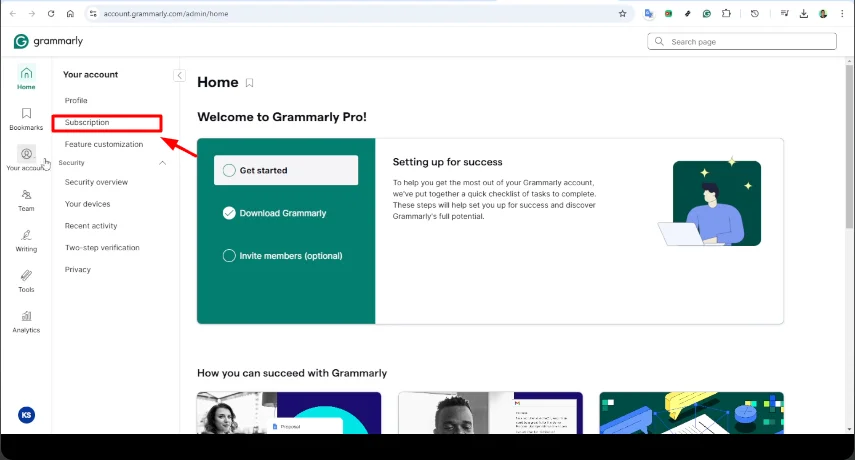Viewport: 855px width, 460px height.
Task: Reload the page with the refresh icon
Action: tap(51, 14)
